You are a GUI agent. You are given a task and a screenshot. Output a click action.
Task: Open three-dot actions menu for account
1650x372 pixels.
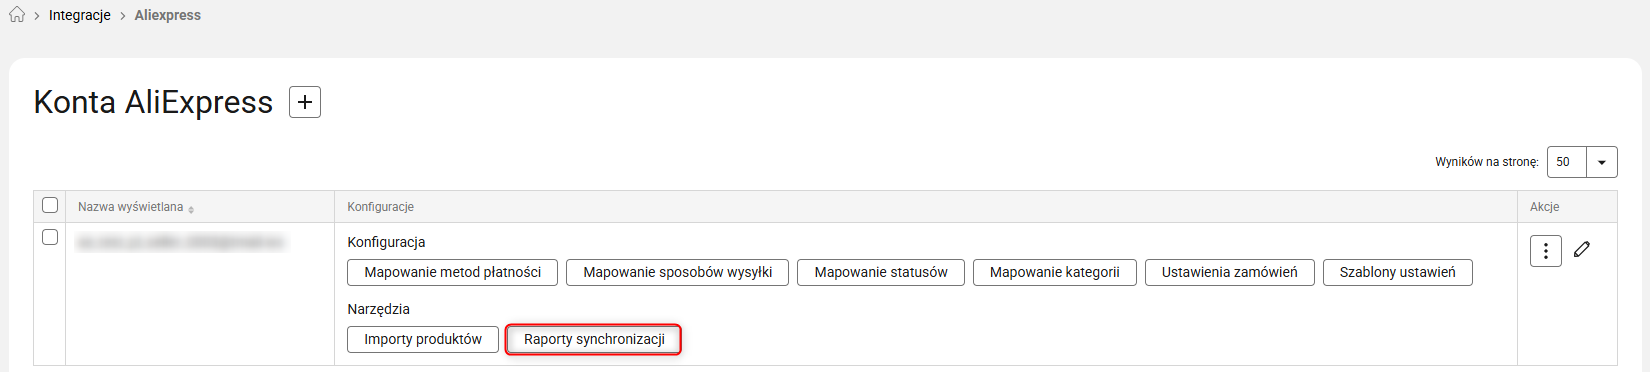click(x=1546, y=251)
